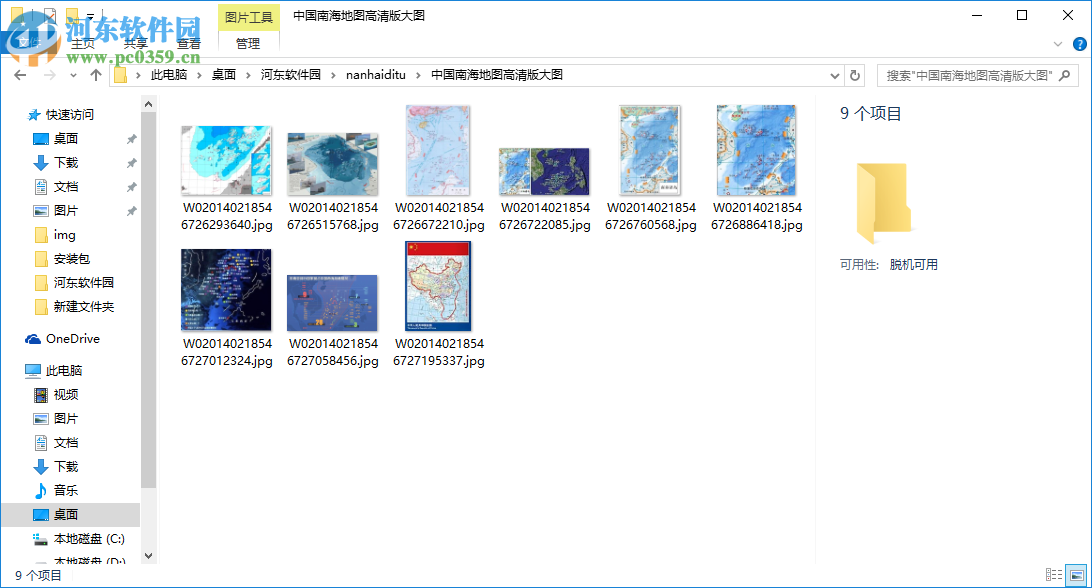Click the Help question-mark icon
This screenshot has width=1092, height=588.
click(1079, 44)
